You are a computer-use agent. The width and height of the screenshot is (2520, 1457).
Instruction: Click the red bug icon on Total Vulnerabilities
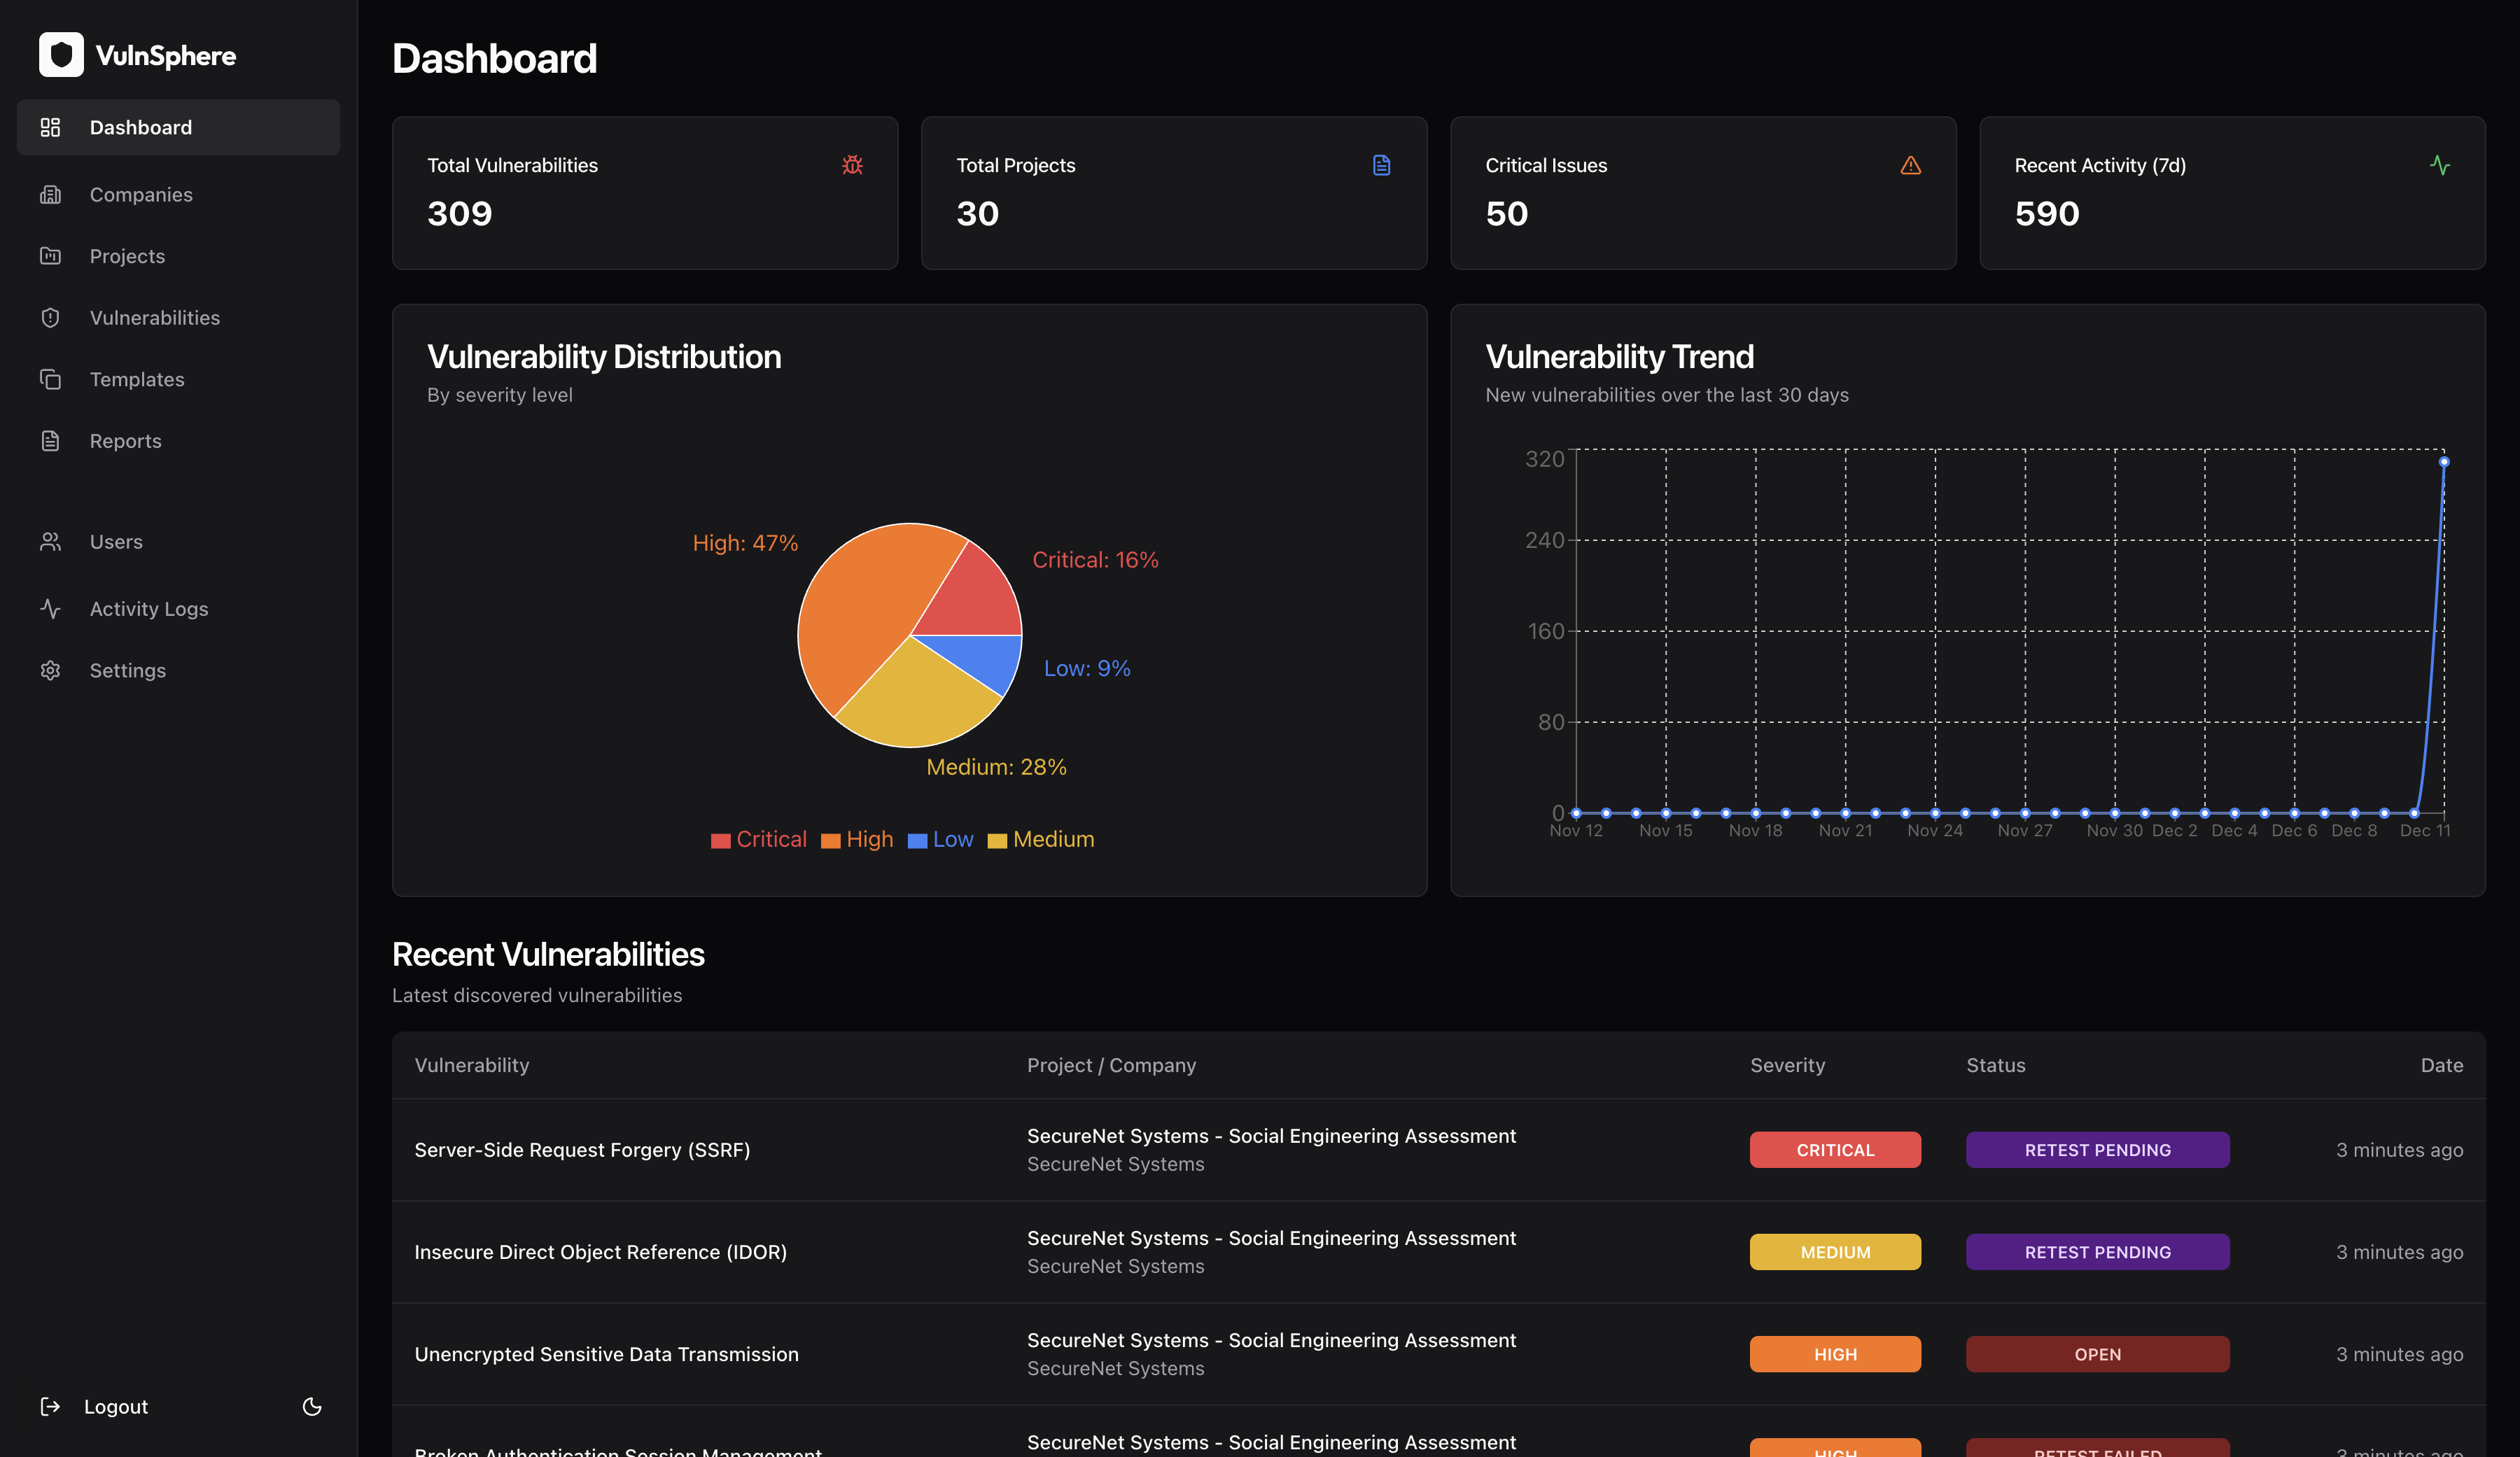852,165
